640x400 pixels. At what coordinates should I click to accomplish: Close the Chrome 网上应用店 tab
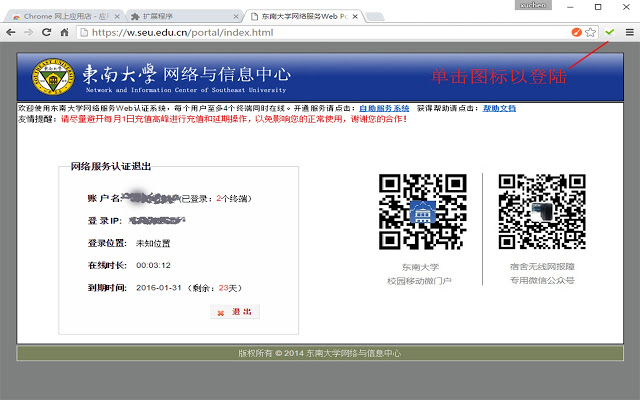117,16
